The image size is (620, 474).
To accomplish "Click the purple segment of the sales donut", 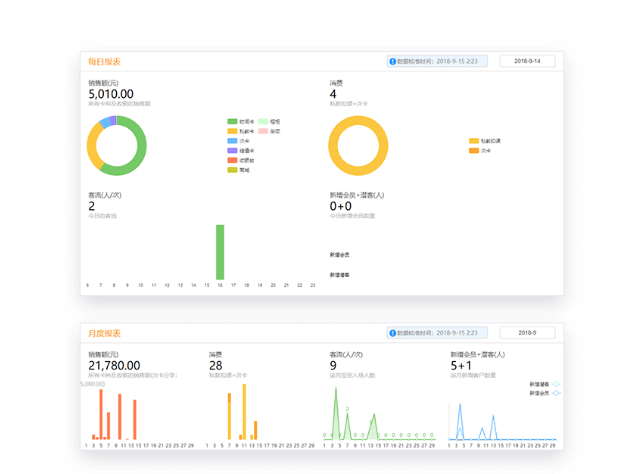I will tap(113, 120).
